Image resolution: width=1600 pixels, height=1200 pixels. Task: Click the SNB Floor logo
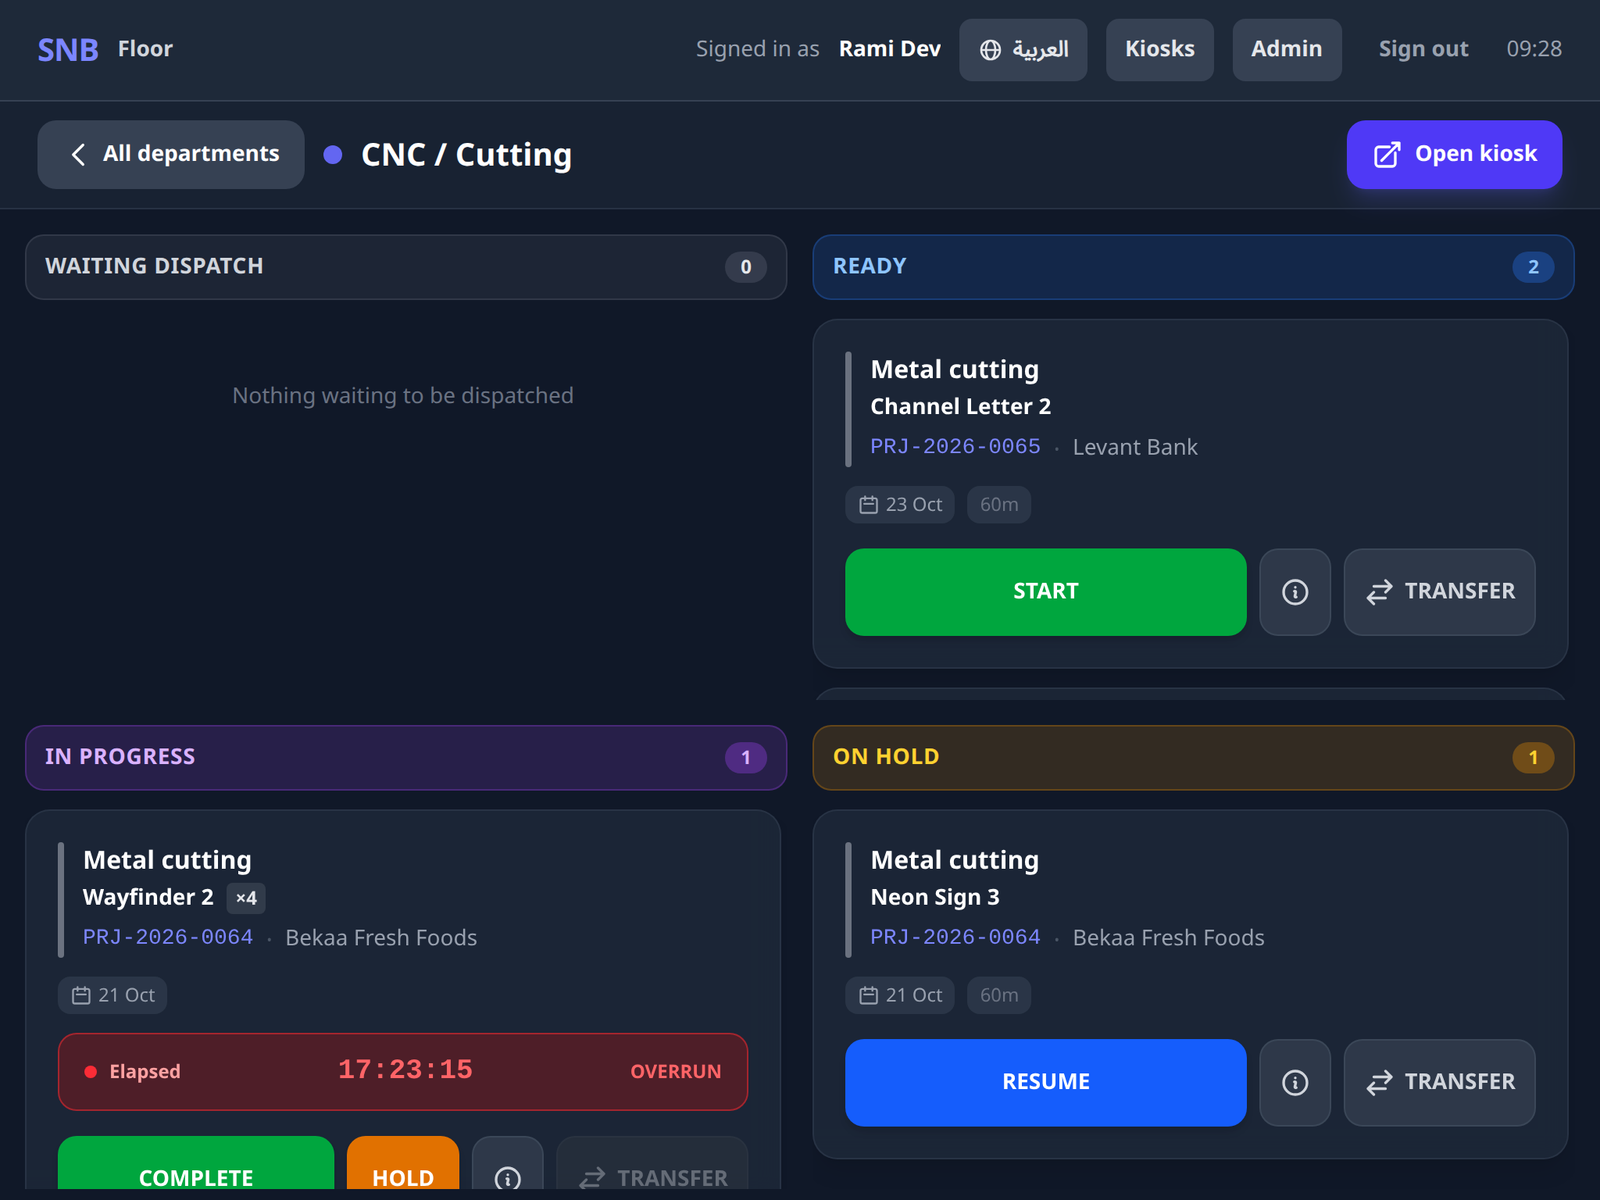point(105,49)
